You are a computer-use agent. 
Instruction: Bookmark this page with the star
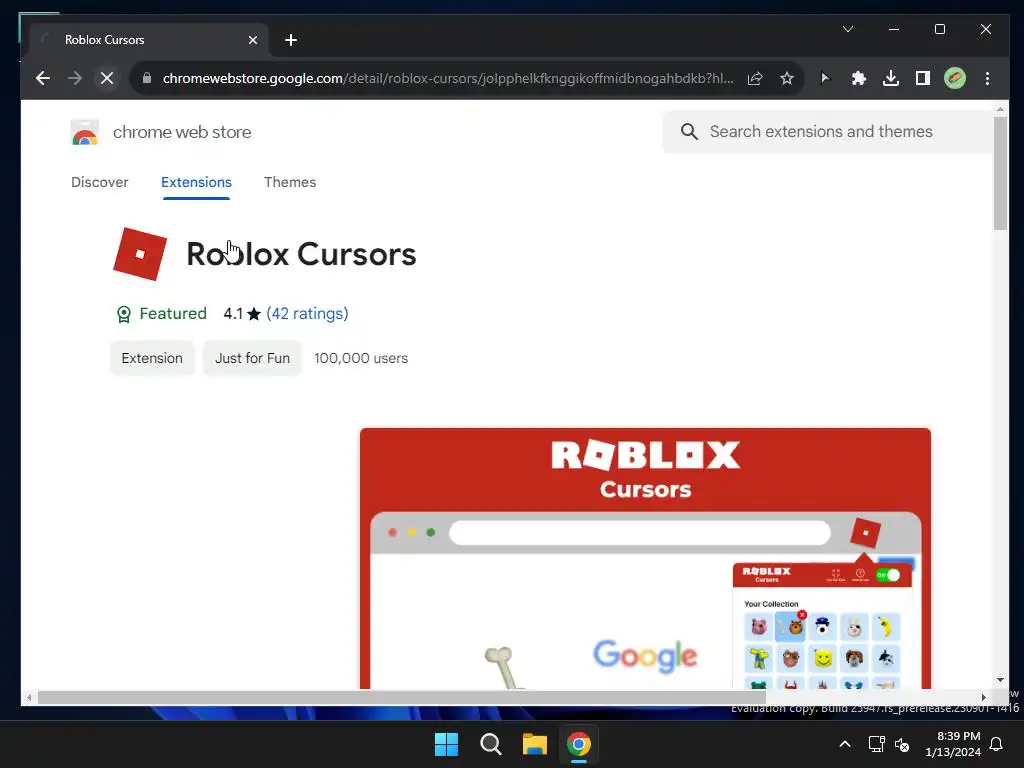click(787, 78)
